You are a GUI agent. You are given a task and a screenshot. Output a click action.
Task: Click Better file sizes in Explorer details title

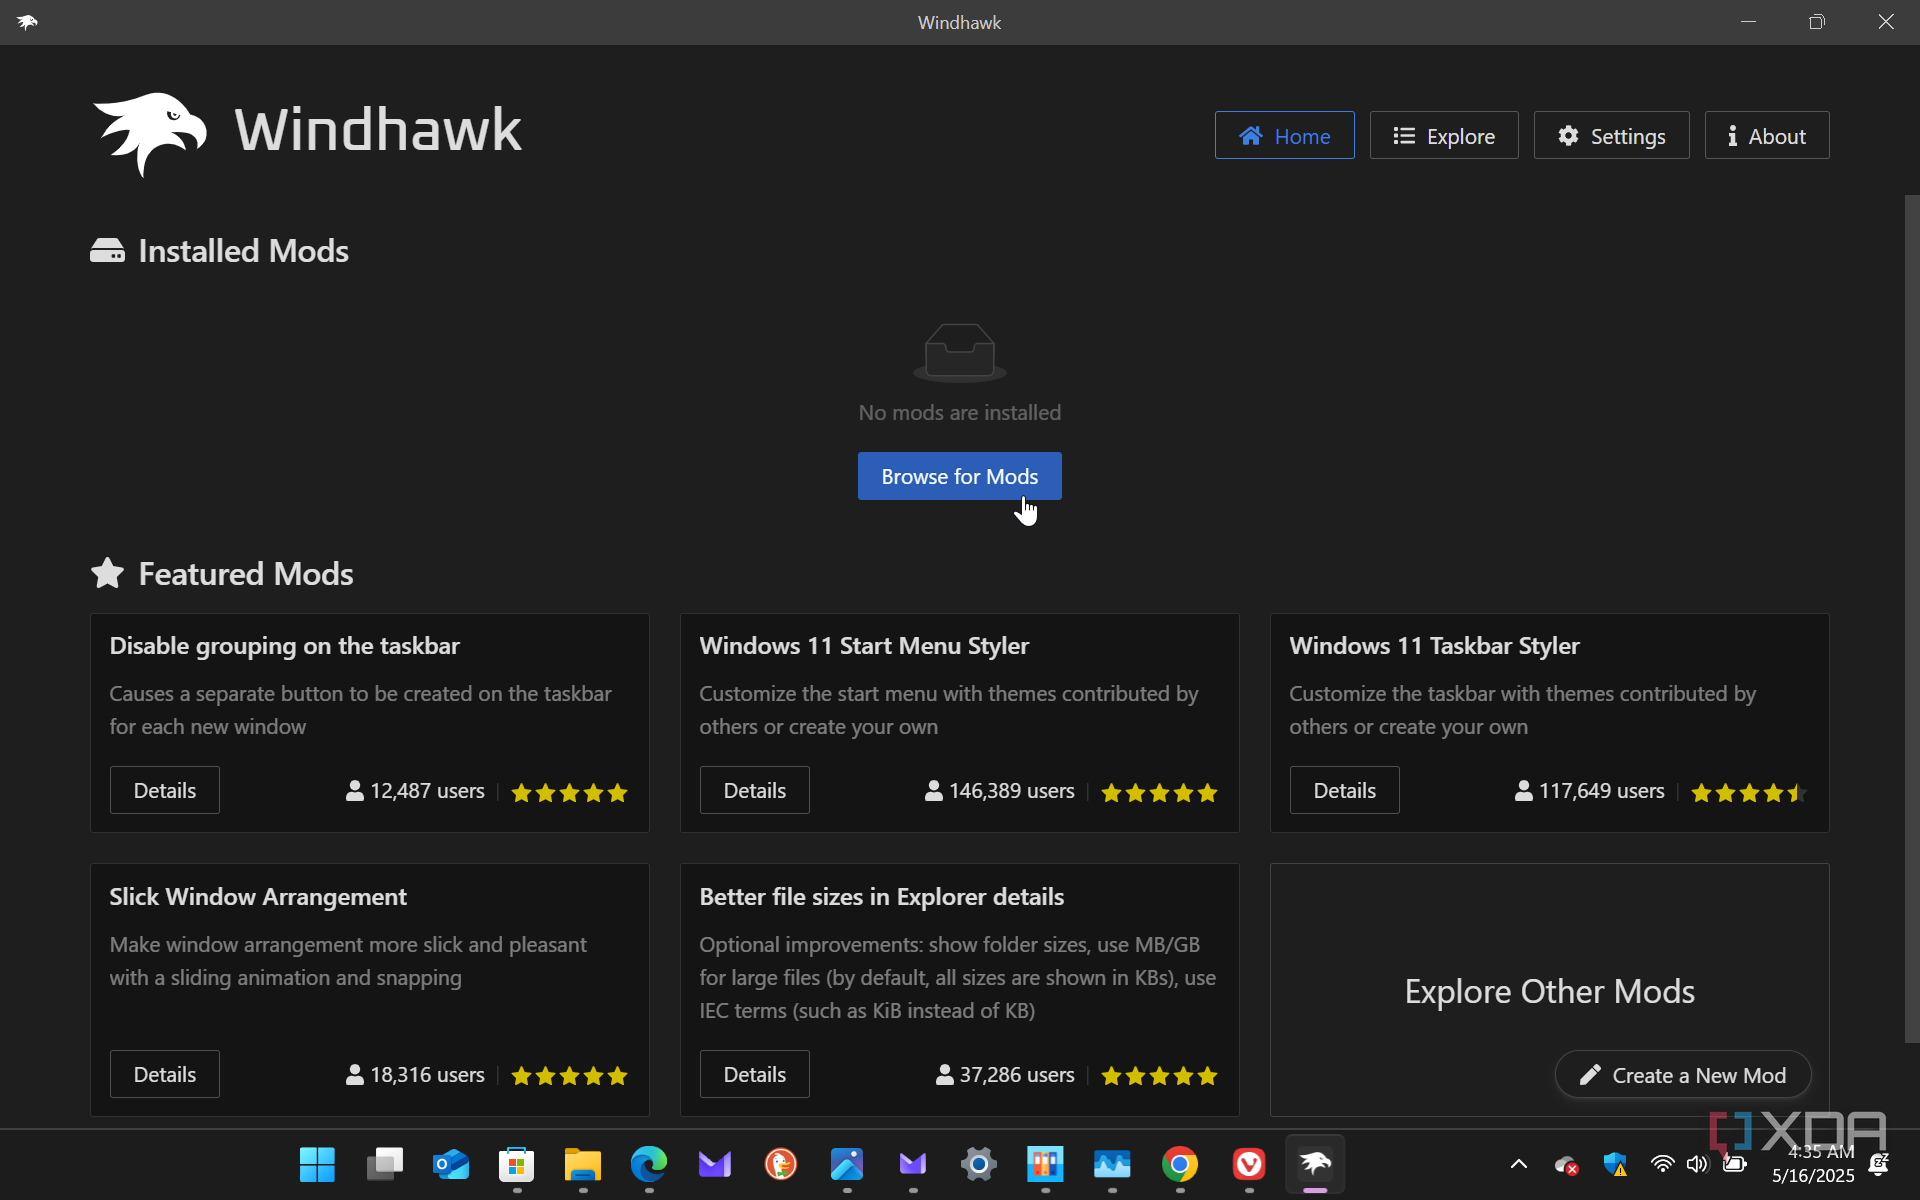(x=881, y=897)
